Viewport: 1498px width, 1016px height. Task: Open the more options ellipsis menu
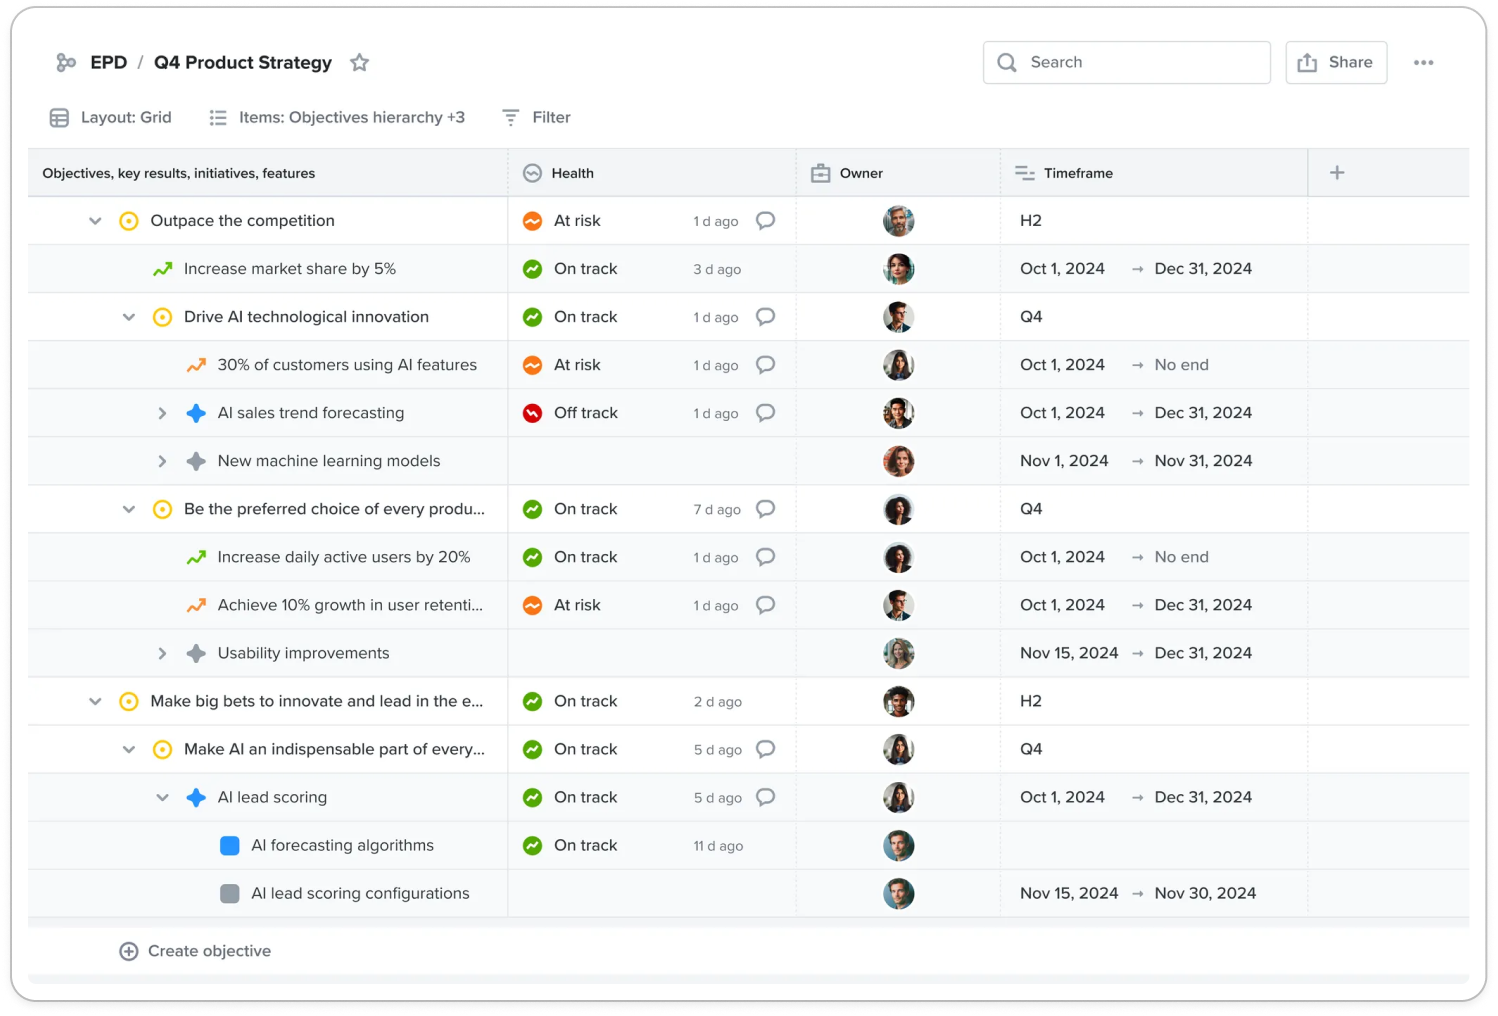1423,63
